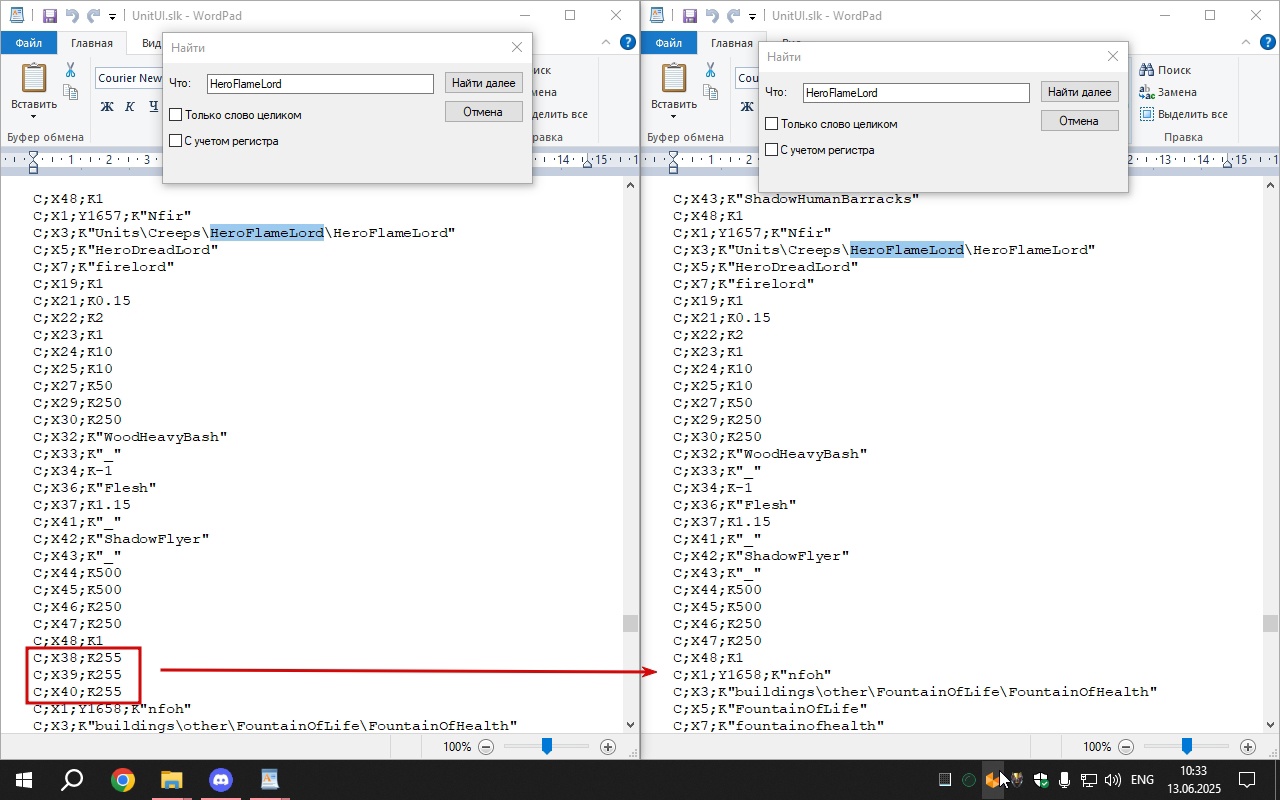Open volume control in system tray
The height and width of the screenshot is (800, 1280).
(x=1113, y=780)
